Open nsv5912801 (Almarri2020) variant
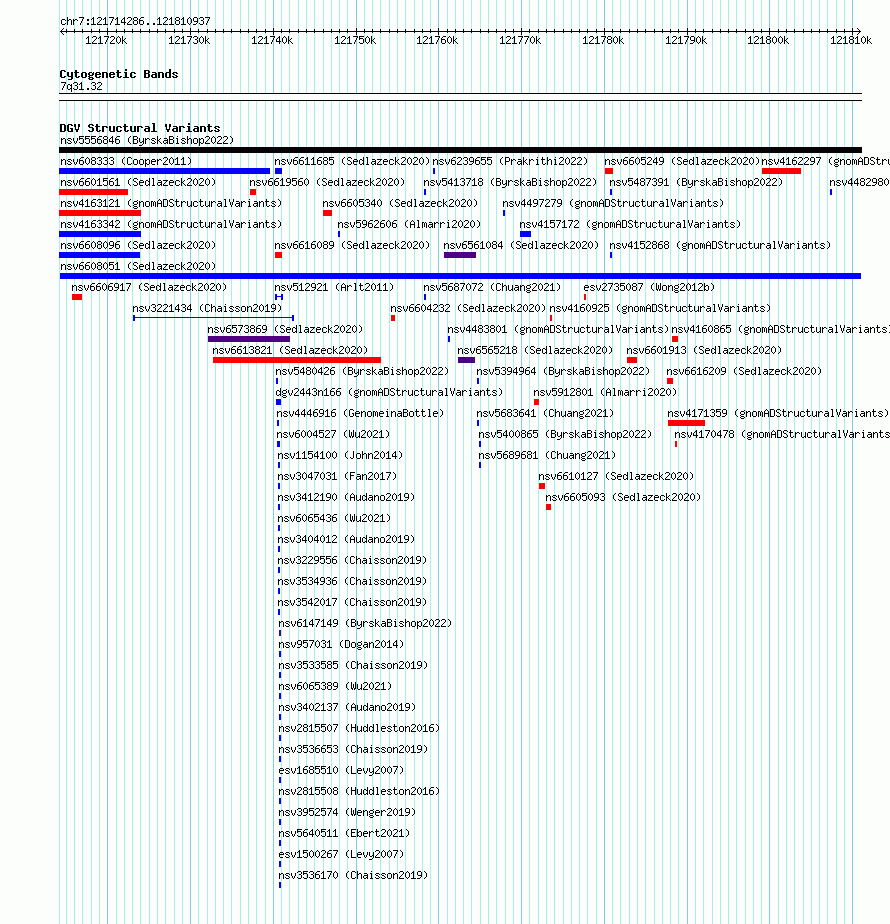 tap(605, 392)
